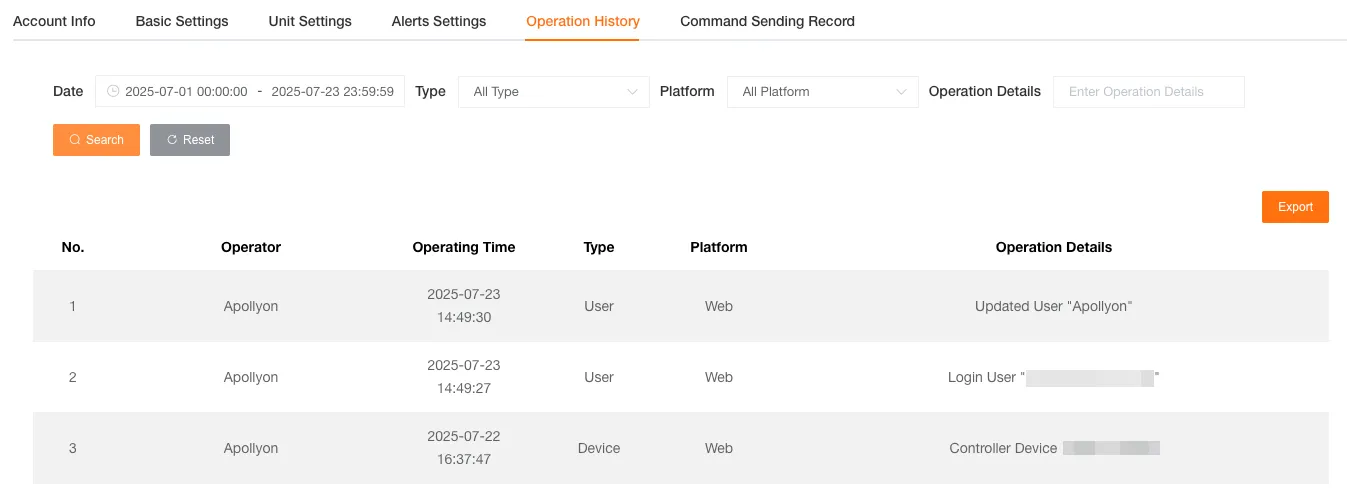Click Apollyon operator in row 3

pos(251,448)
